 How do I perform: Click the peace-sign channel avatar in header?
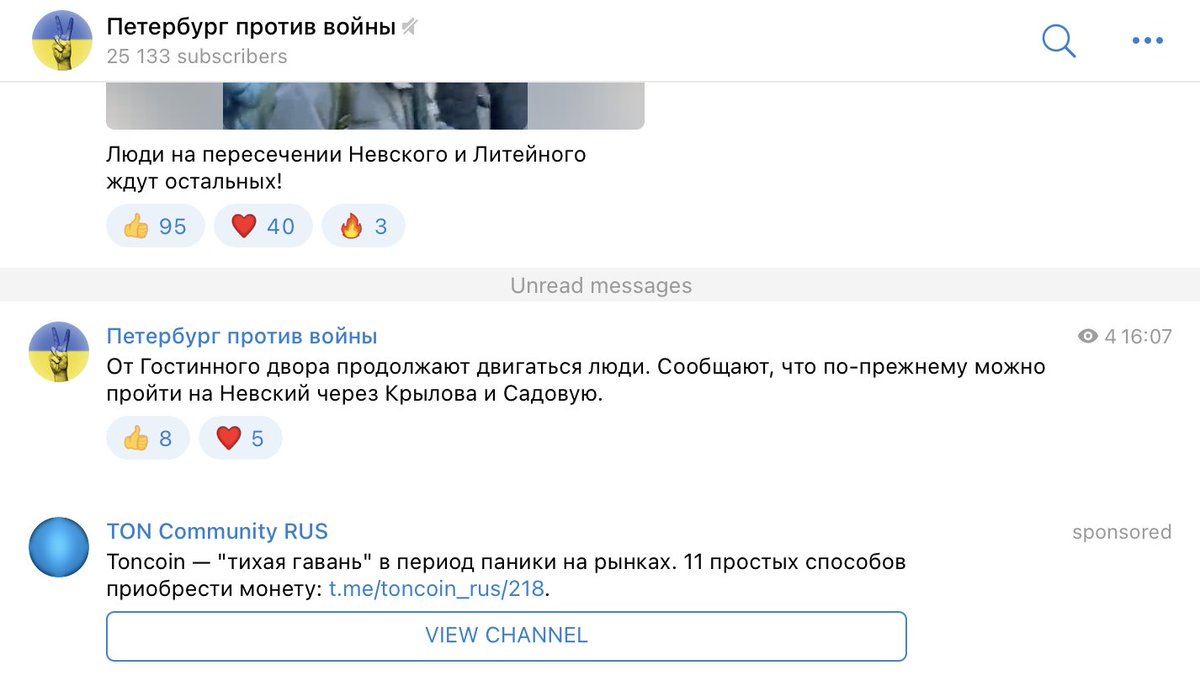pos(61,40)
